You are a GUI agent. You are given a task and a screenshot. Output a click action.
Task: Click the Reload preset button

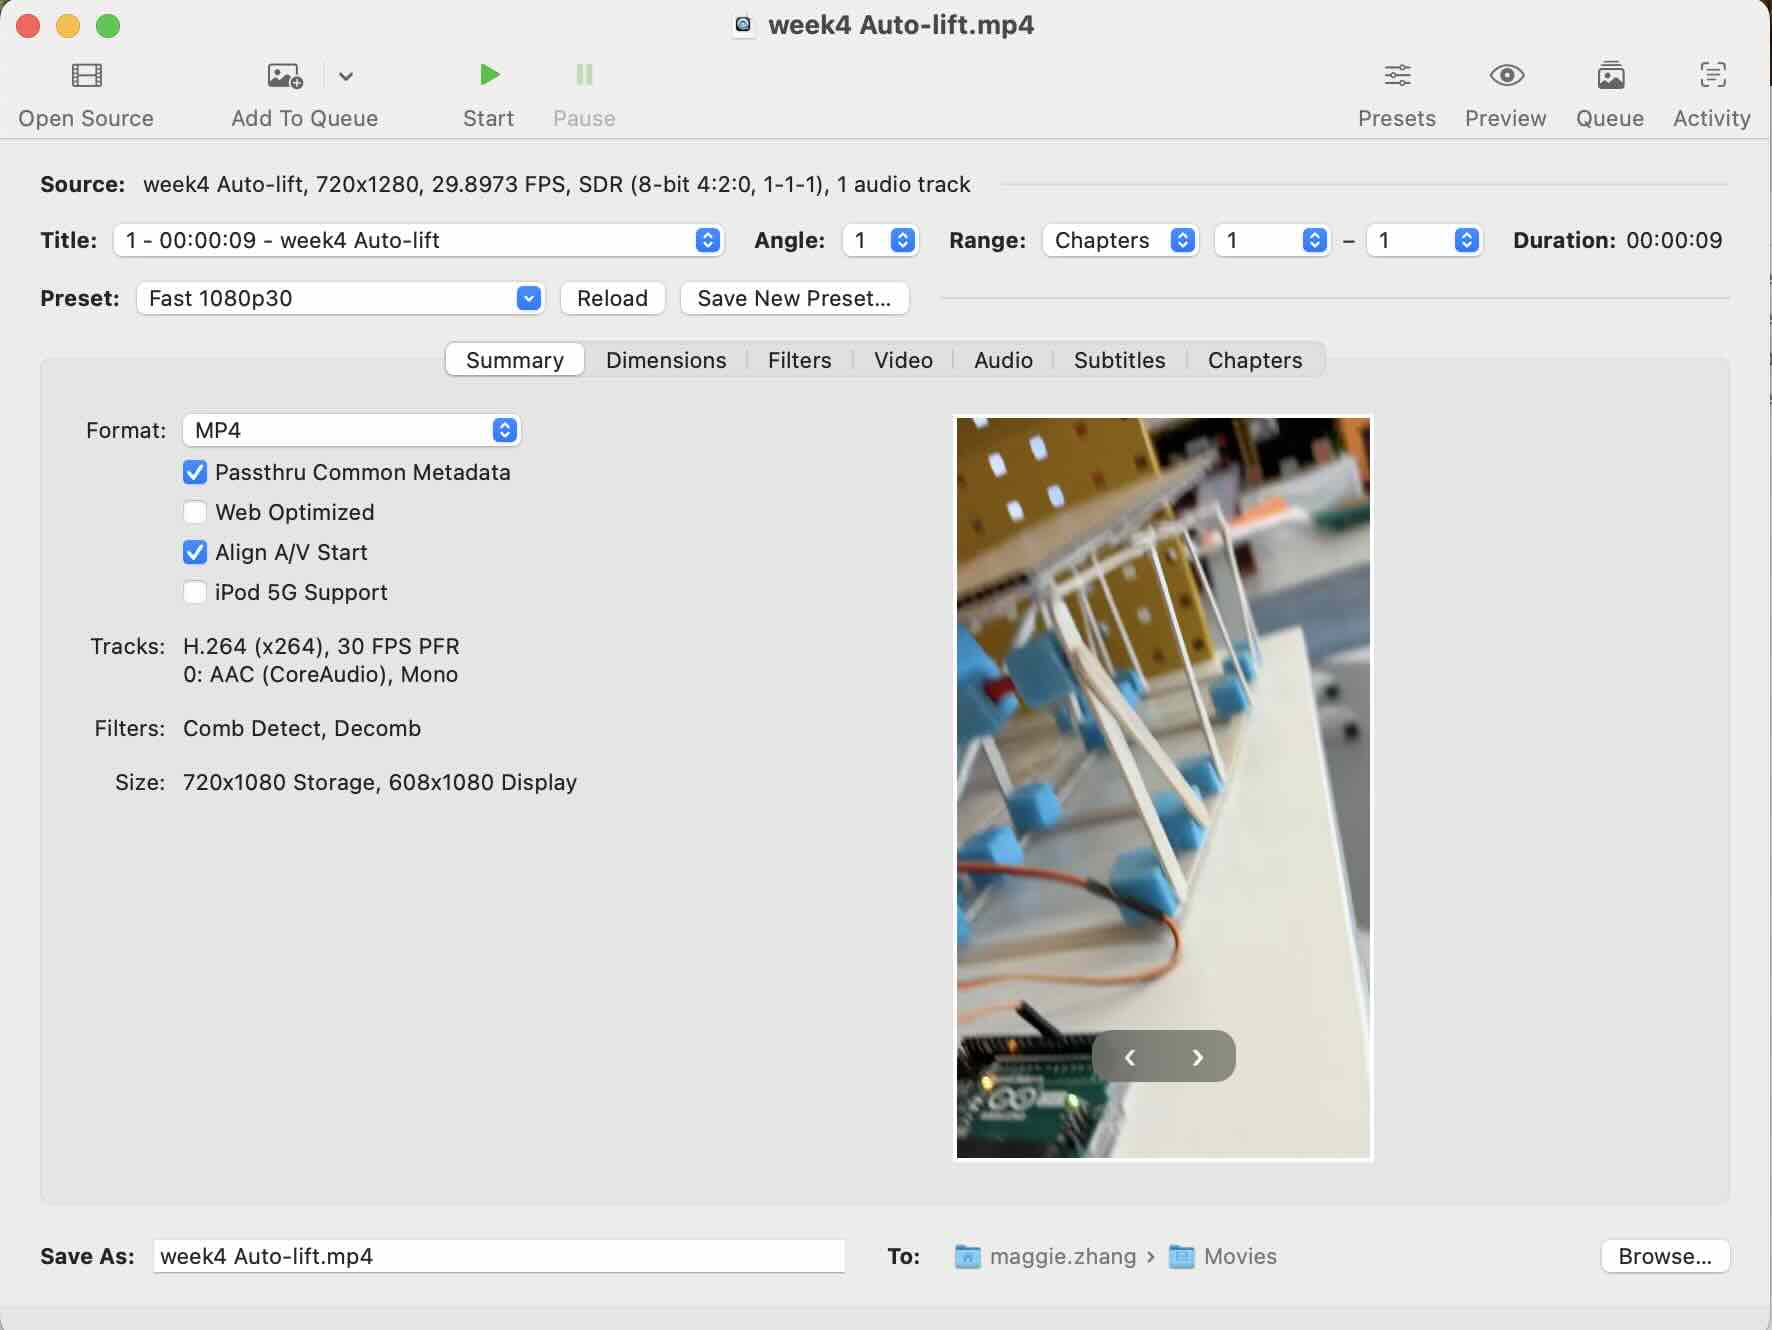tap(613, 298)
